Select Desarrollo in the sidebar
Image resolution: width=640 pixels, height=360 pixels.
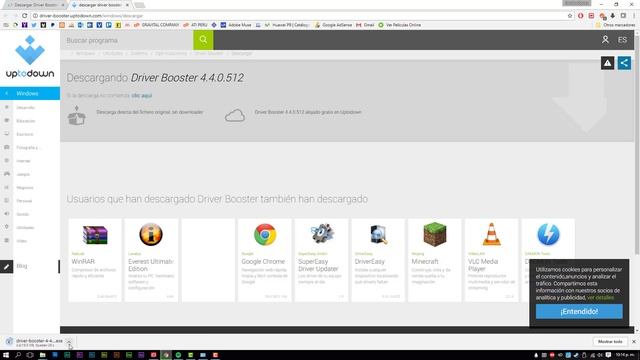25,108
